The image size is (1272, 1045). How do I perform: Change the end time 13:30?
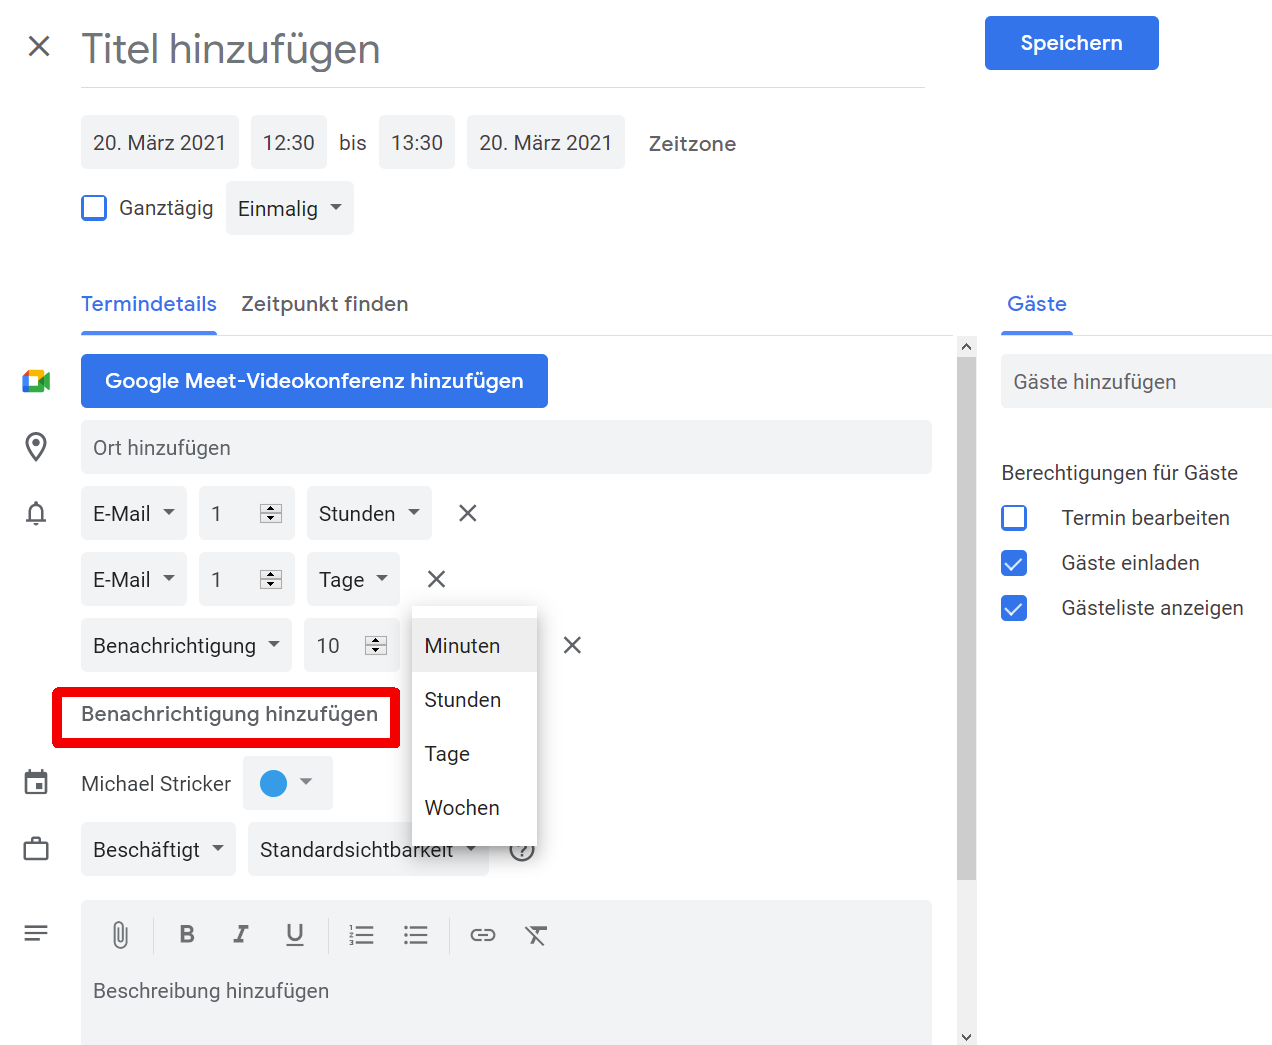pos(417,142)
